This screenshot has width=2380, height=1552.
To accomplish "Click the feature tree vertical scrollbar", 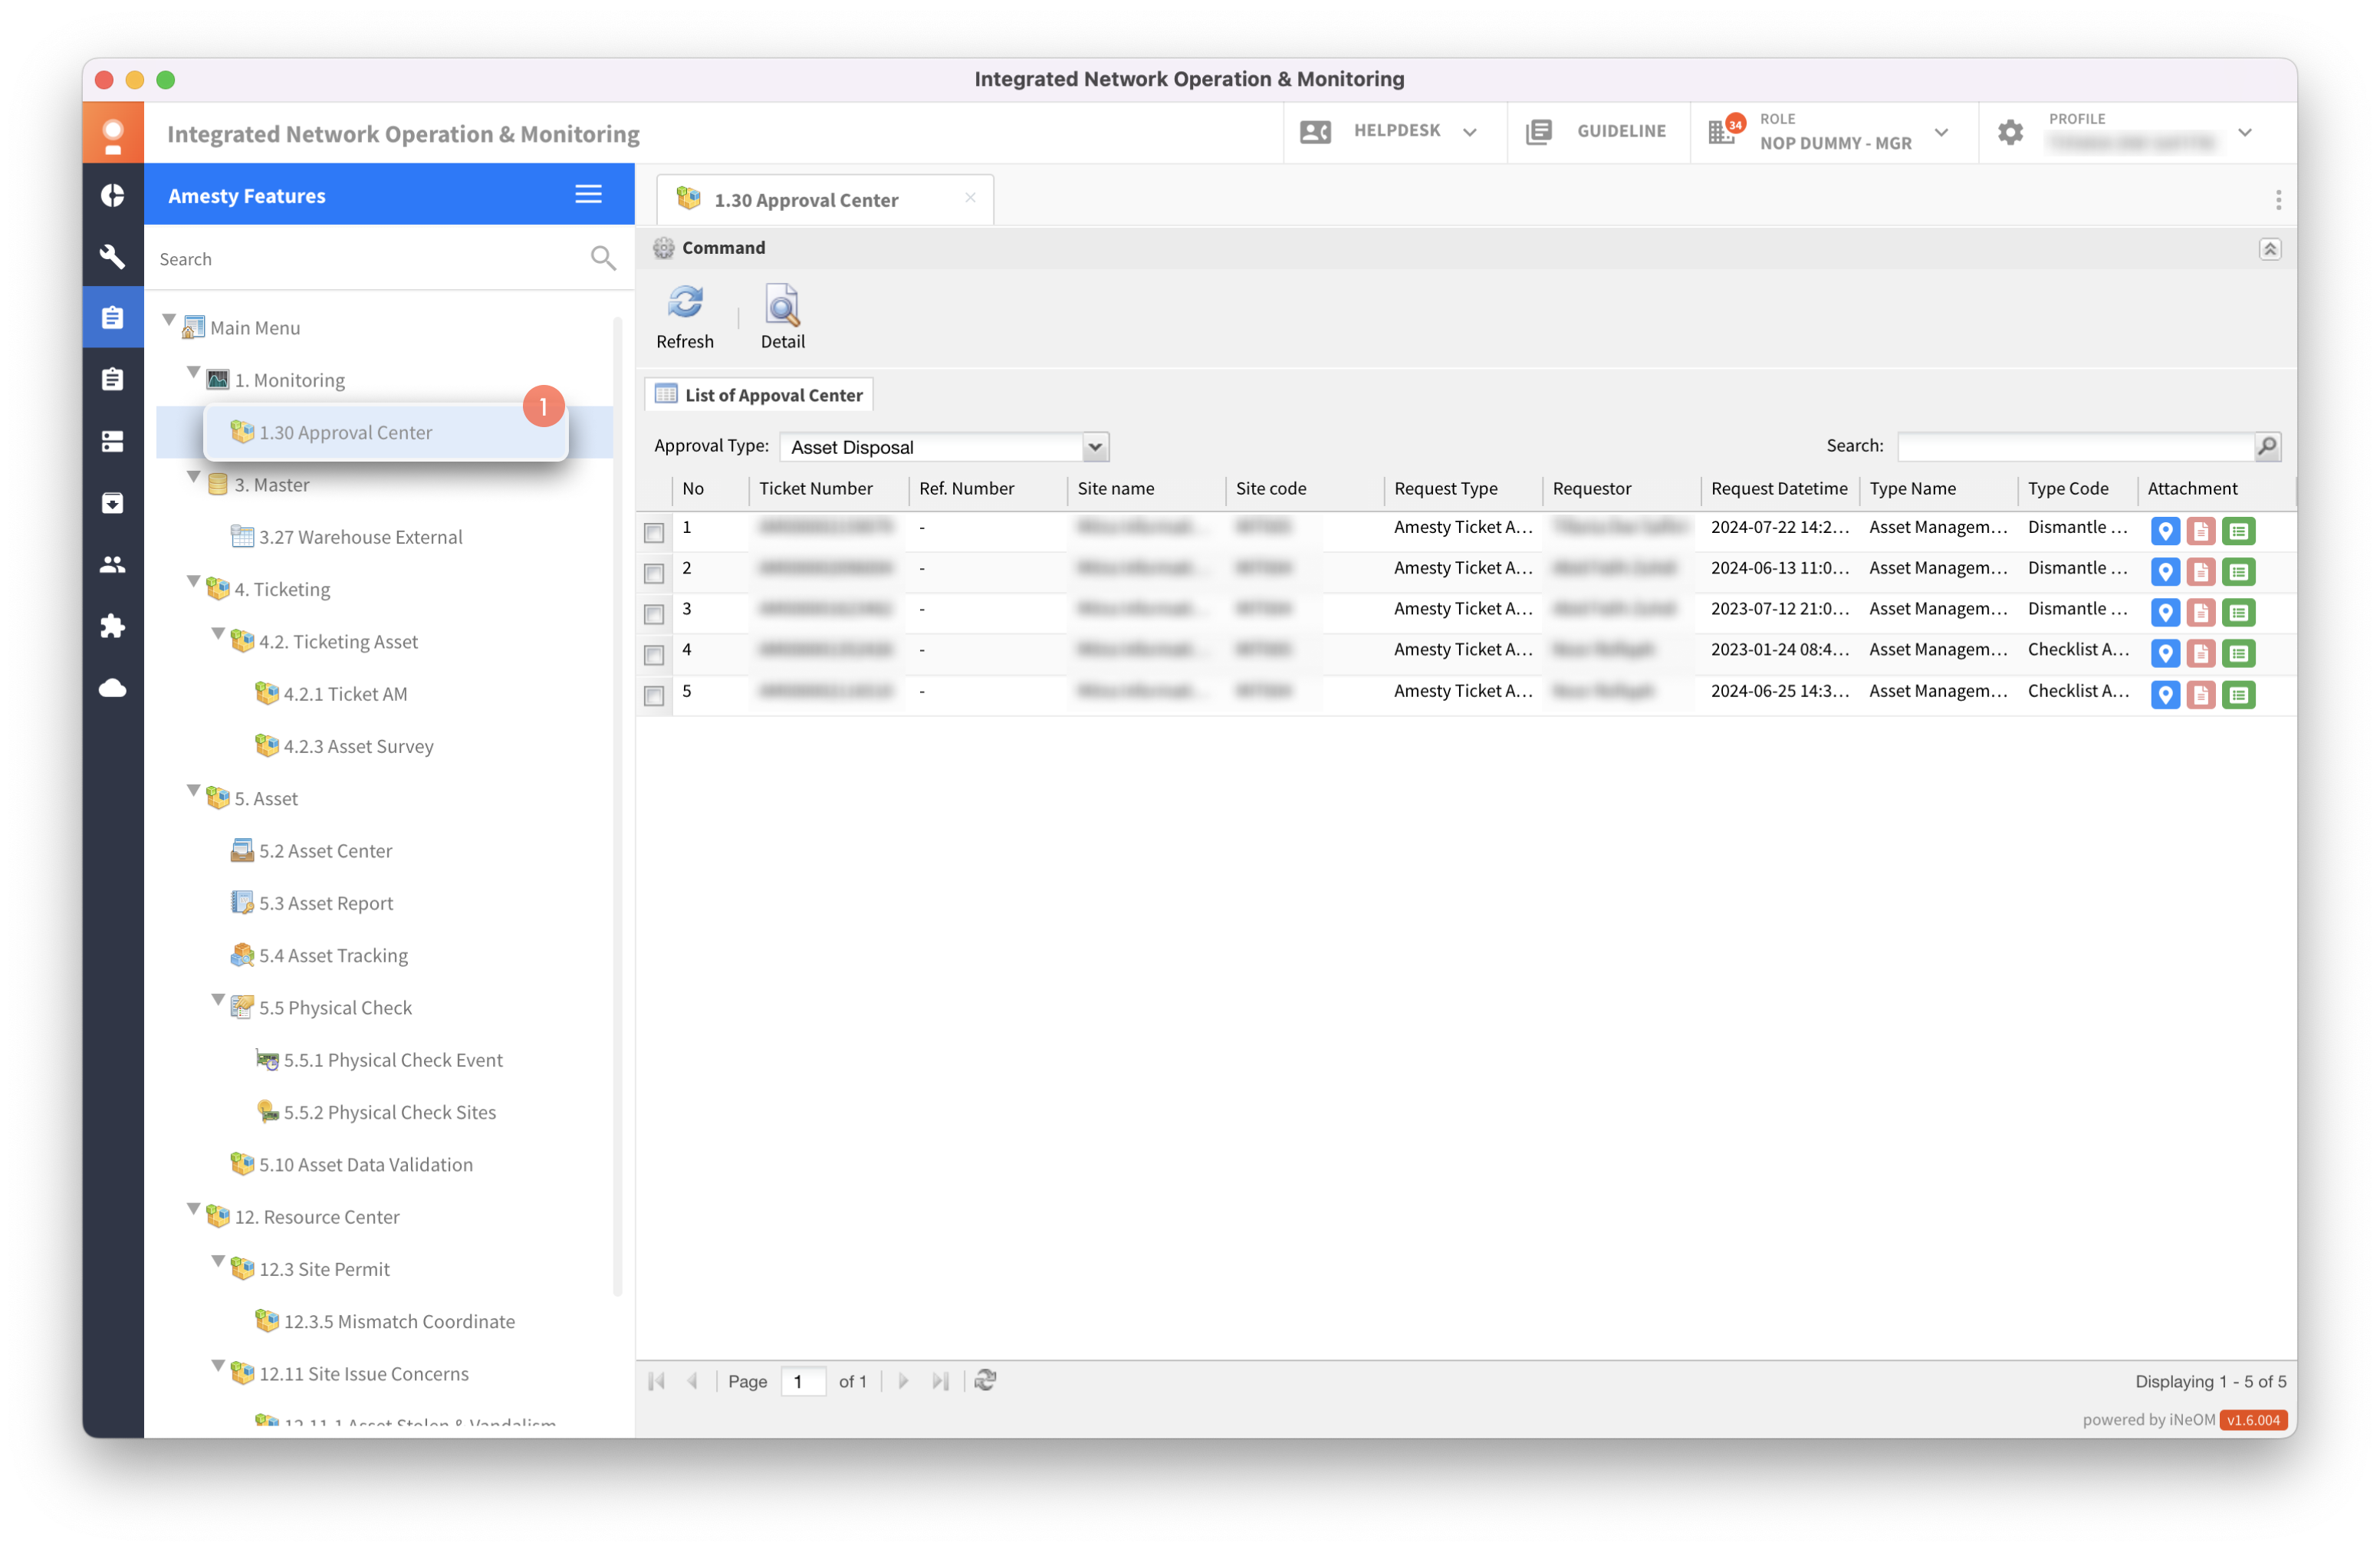I will tap(618, 805).
